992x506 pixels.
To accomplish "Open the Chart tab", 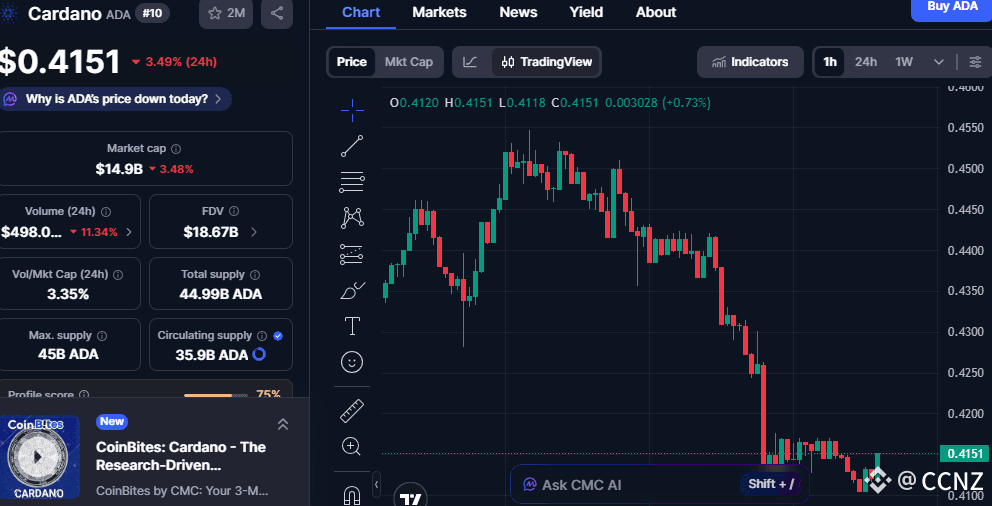I will 359,12.
